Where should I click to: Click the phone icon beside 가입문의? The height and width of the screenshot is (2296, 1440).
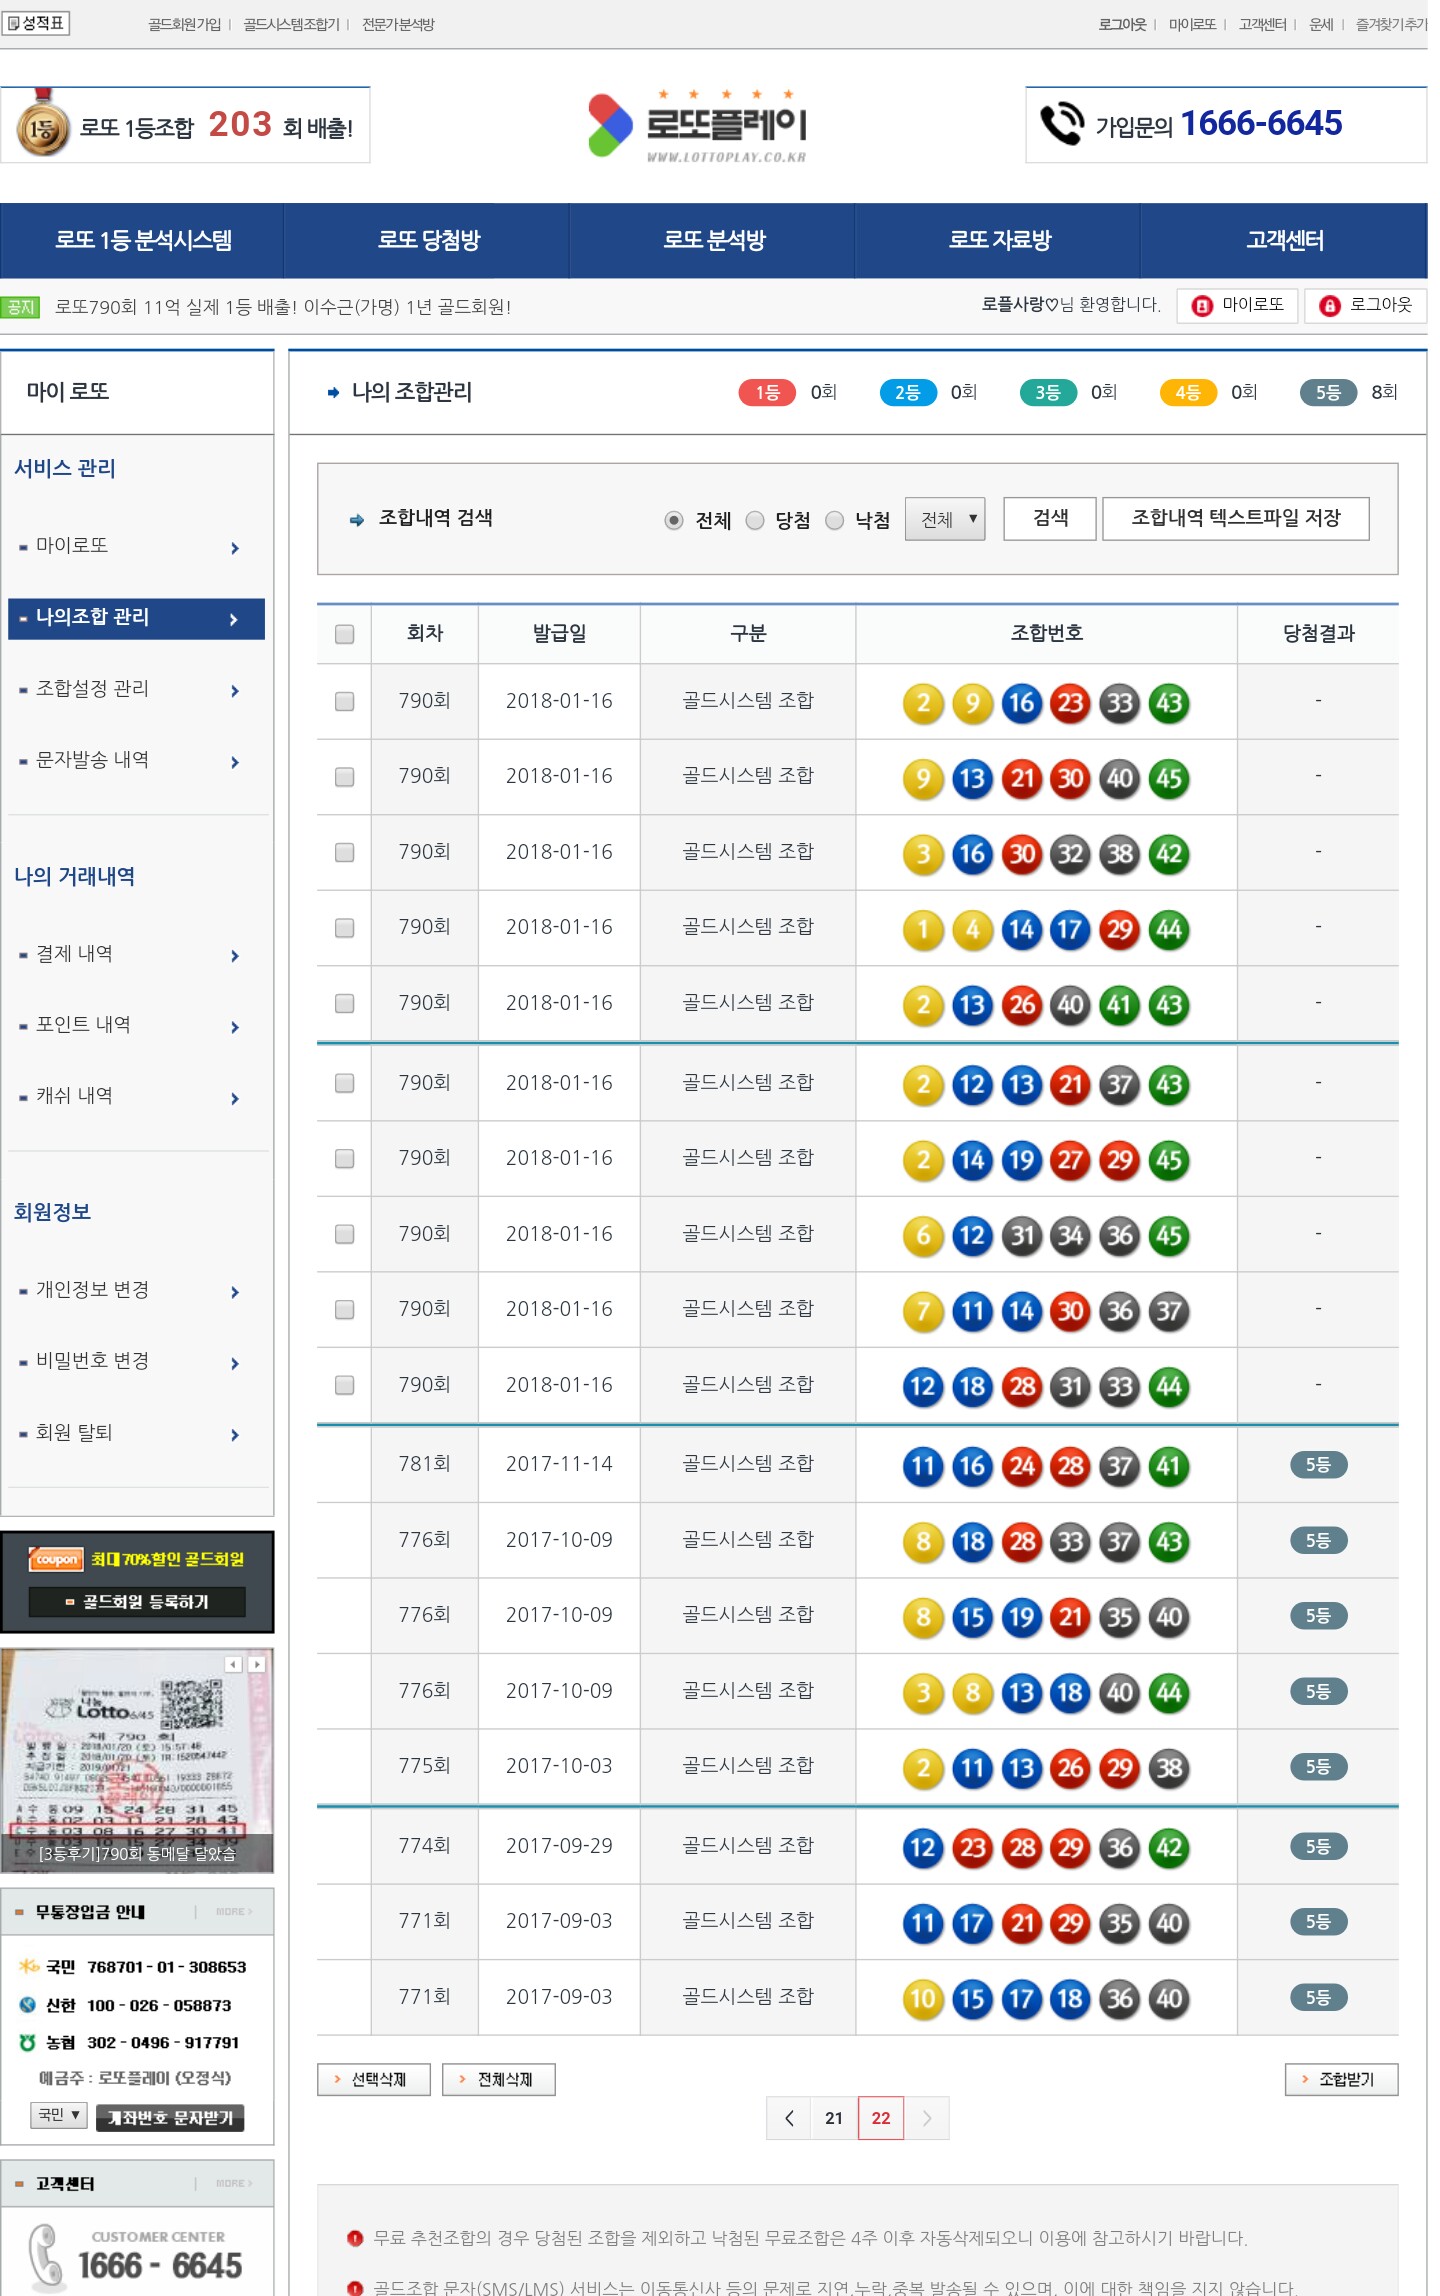coord(1061,124)
